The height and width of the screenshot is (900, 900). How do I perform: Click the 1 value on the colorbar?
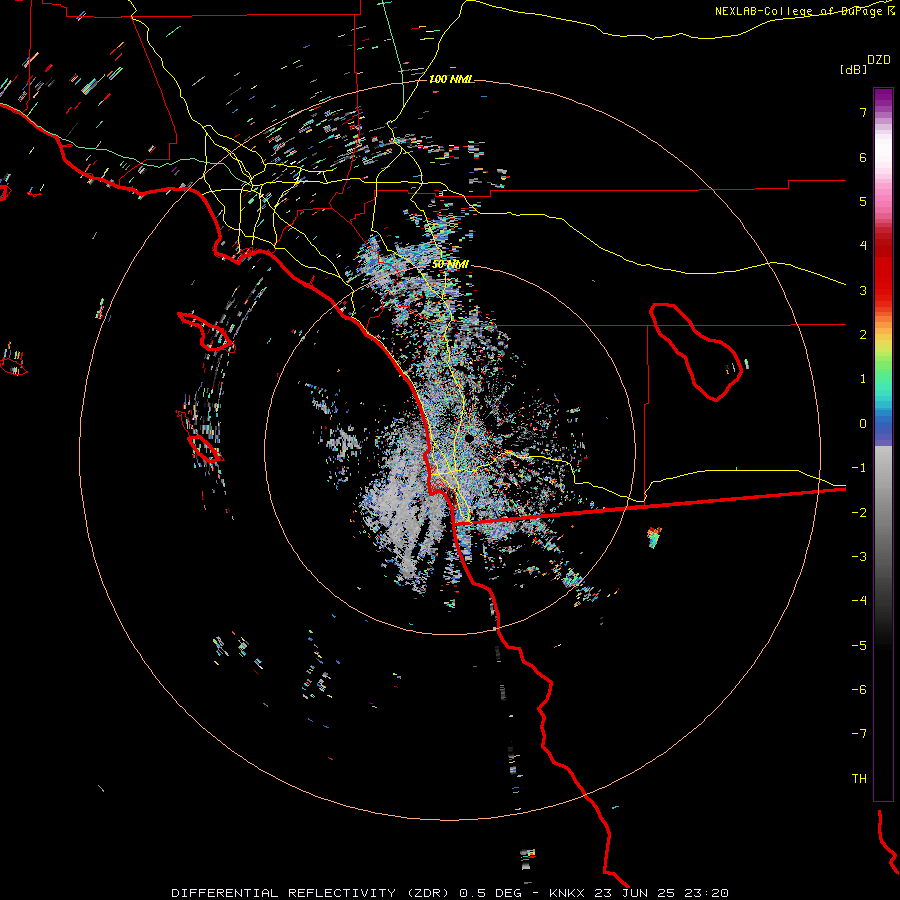(863, 379)
